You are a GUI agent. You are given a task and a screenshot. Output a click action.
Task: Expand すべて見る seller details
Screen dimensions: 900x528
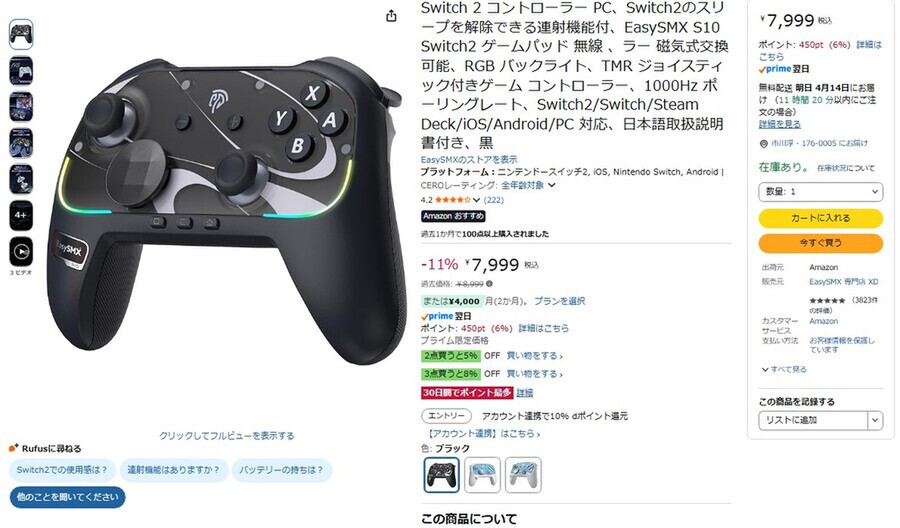pos(784,370)
